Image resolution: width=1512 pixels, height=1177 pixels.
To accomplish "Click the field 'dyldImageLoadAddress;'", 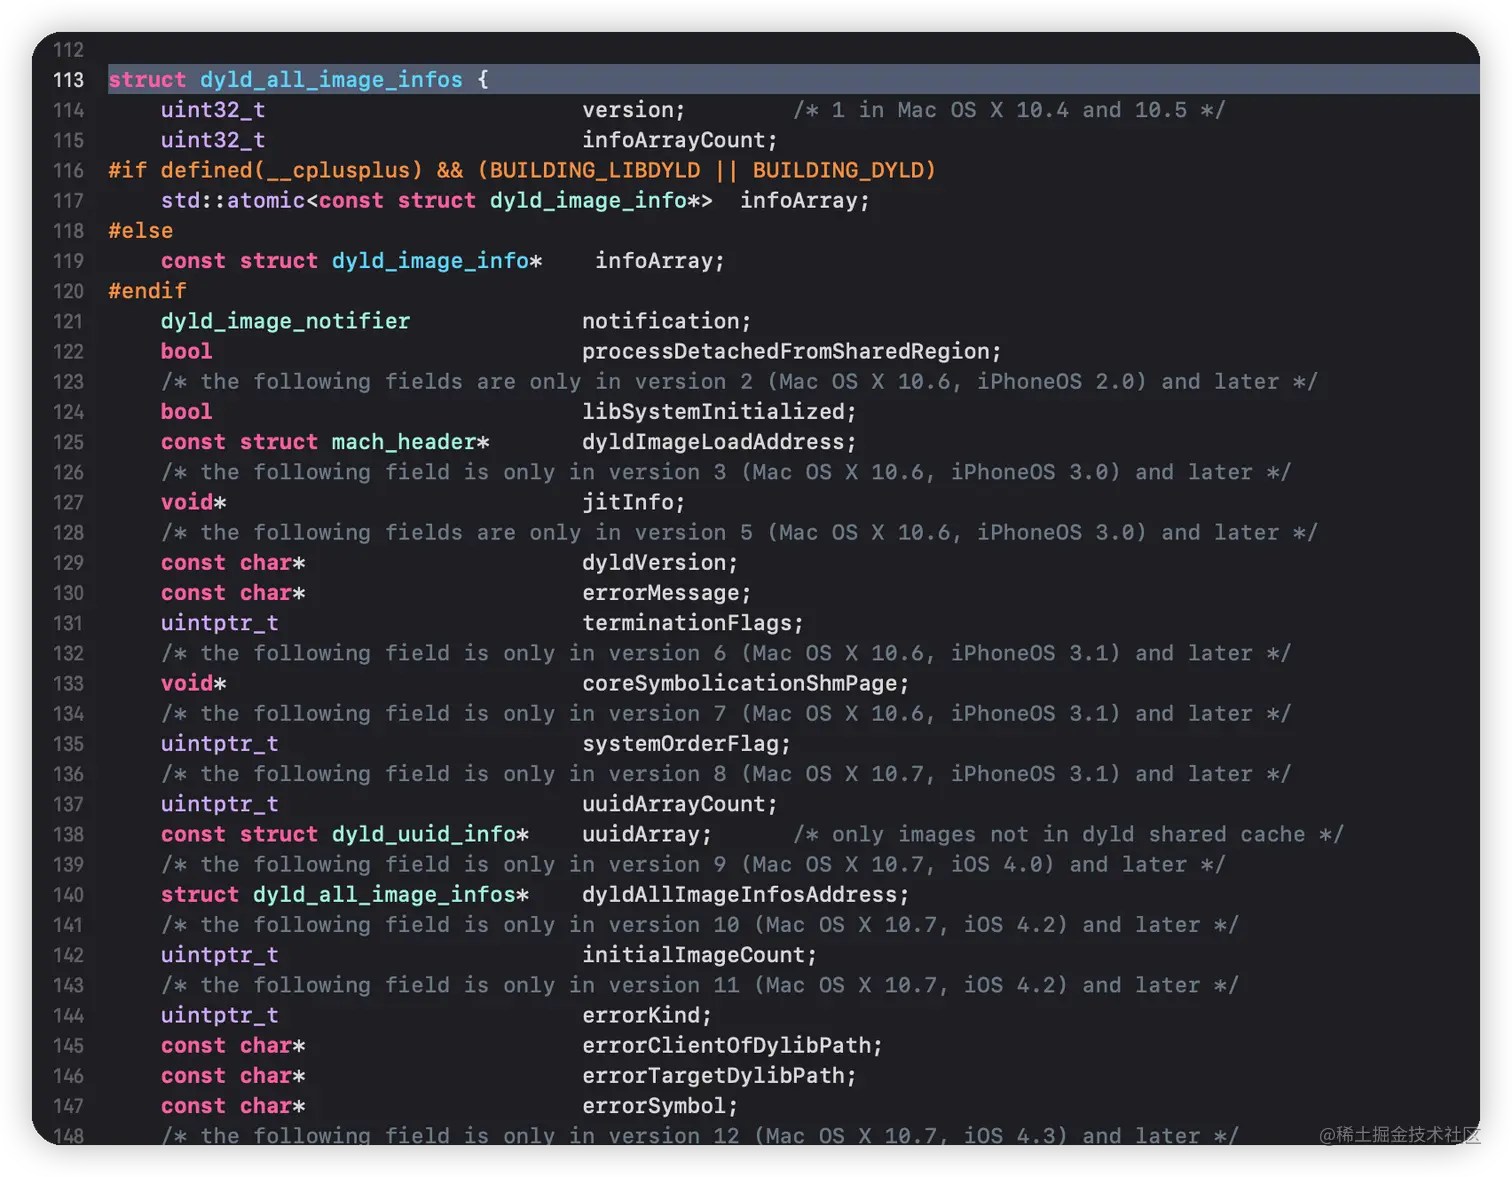I will [719, 442].
